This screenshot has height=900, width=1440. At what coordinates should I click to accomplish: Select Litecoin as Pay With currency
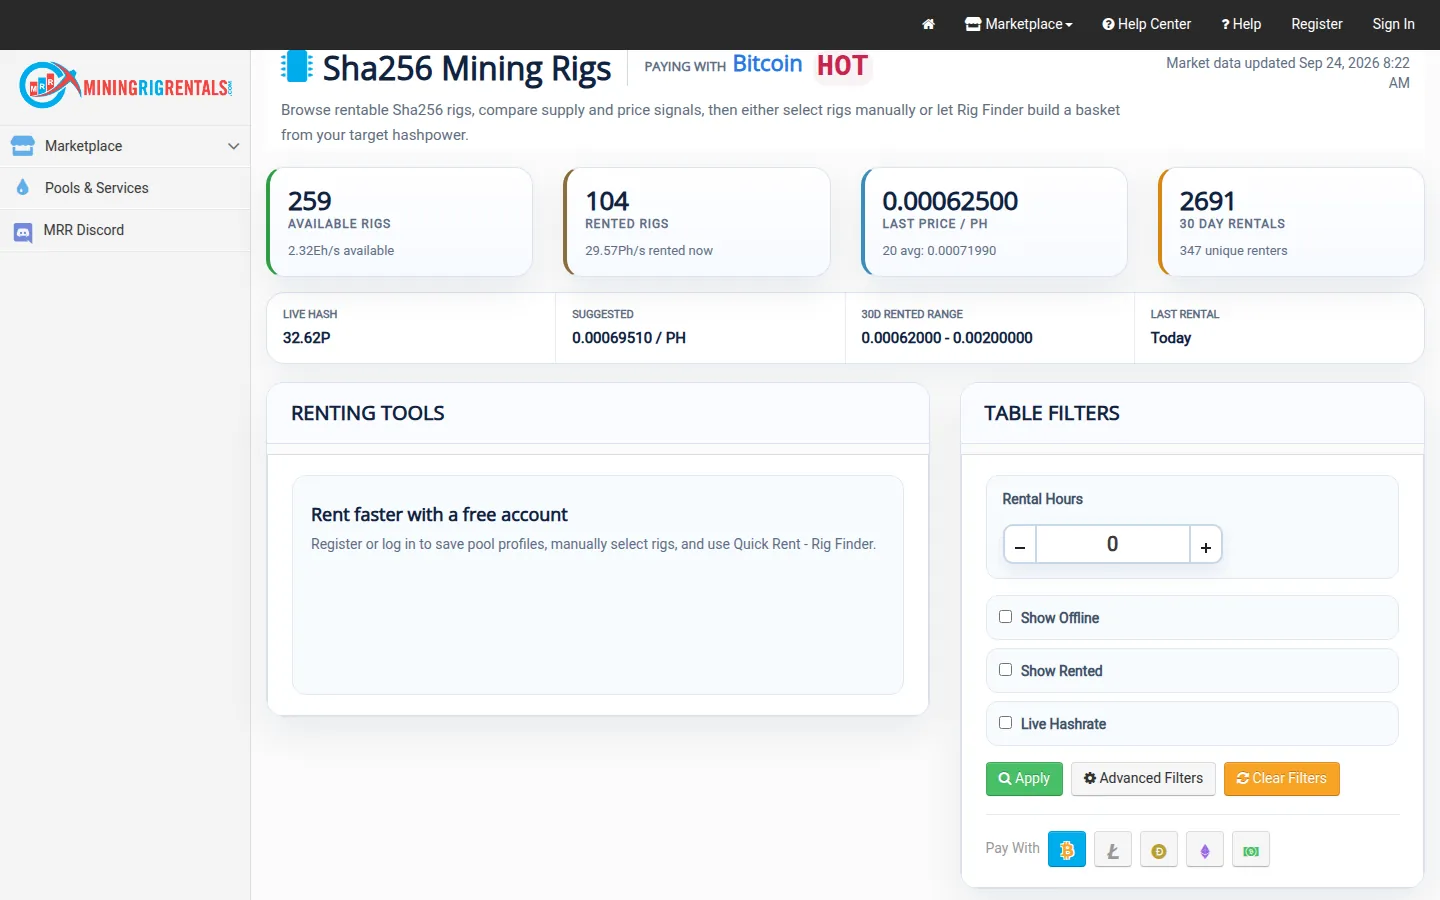click(1113, 850)
